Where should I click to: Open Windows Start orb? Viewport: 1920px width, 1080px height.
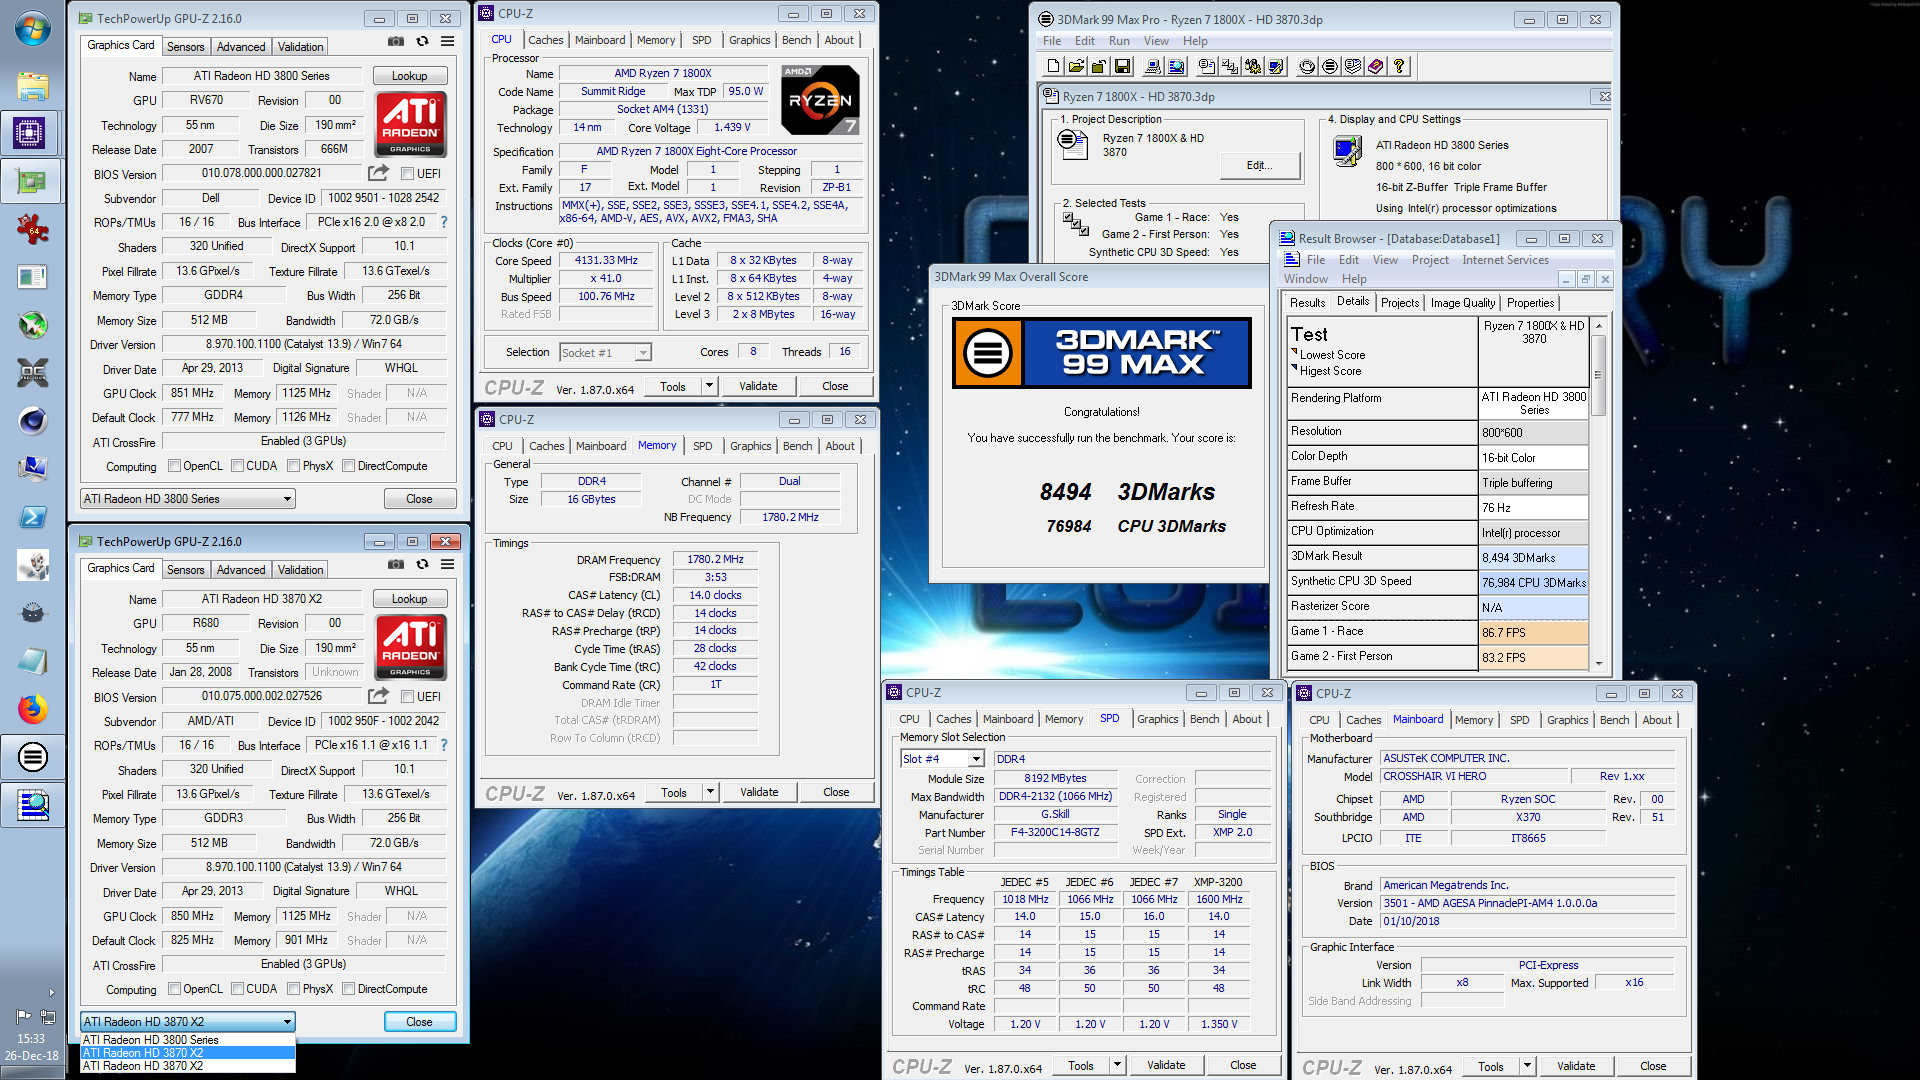coord(32,28)
